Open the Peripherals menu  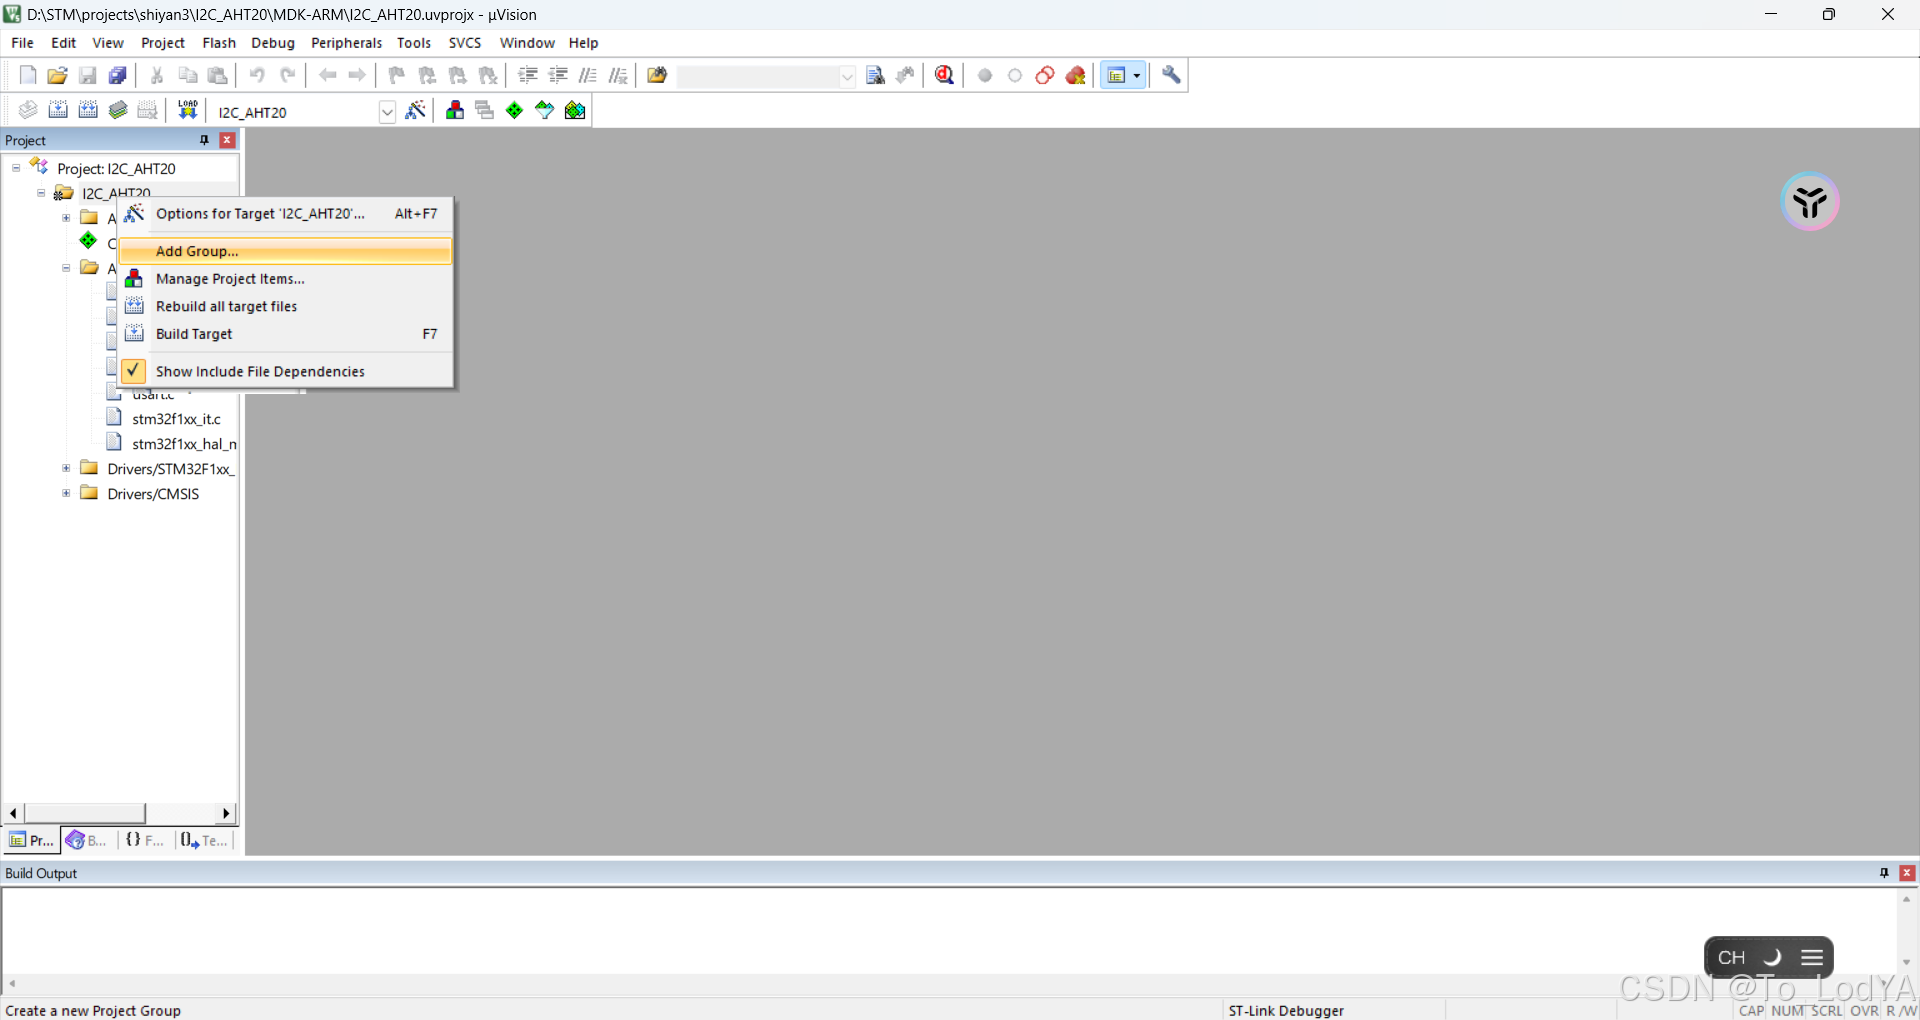point(346,43)
